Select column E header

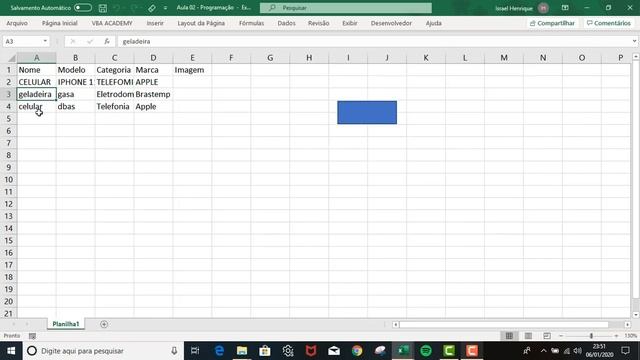[x=192, y=58]
